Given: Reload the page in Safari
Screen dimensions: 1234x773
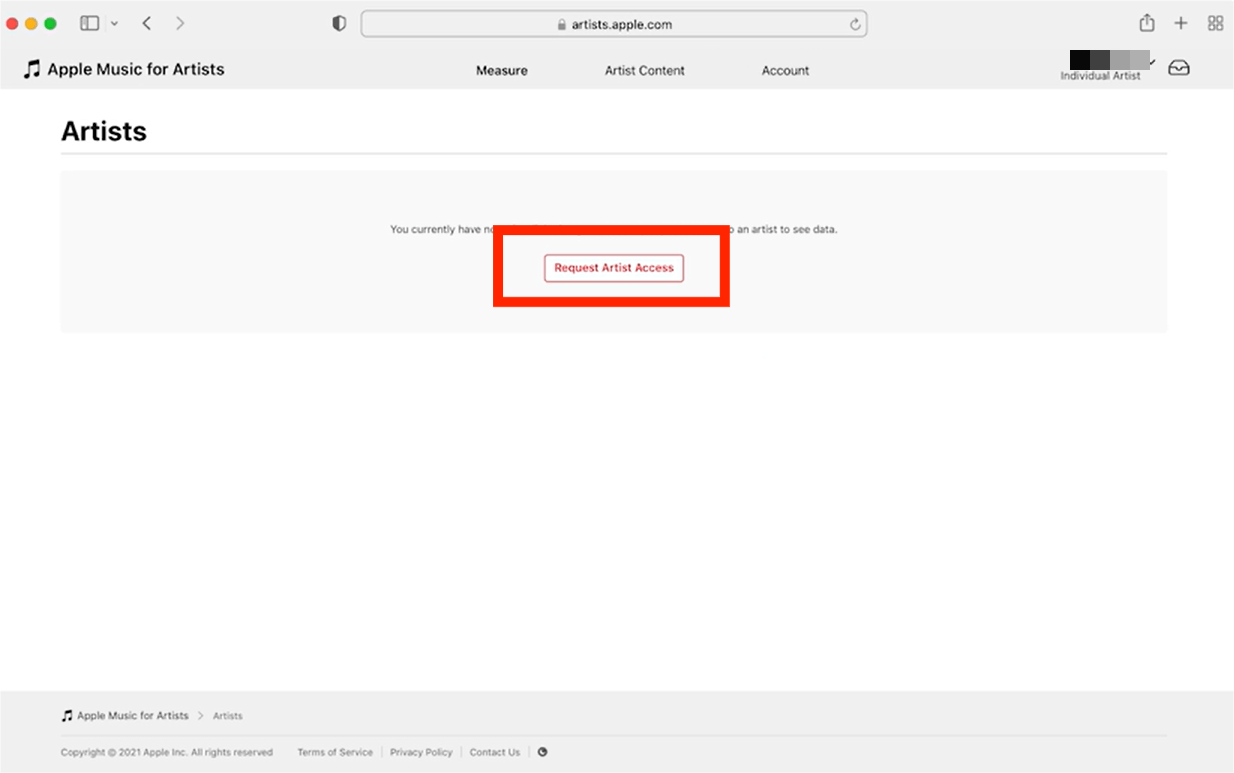Looking at the screenshot, I should (855, 24).
